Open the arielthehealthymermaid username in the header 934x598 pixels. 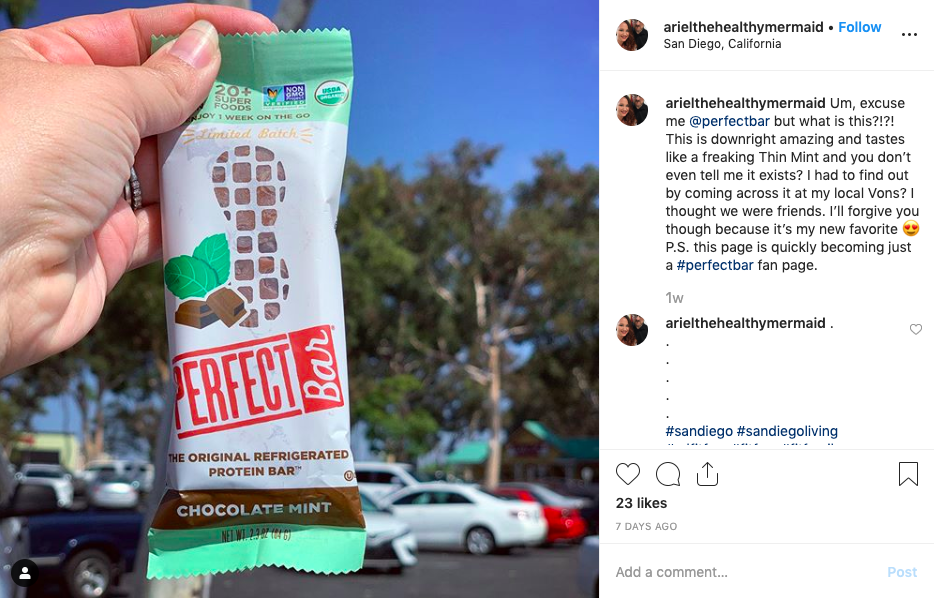pos(743,27)
